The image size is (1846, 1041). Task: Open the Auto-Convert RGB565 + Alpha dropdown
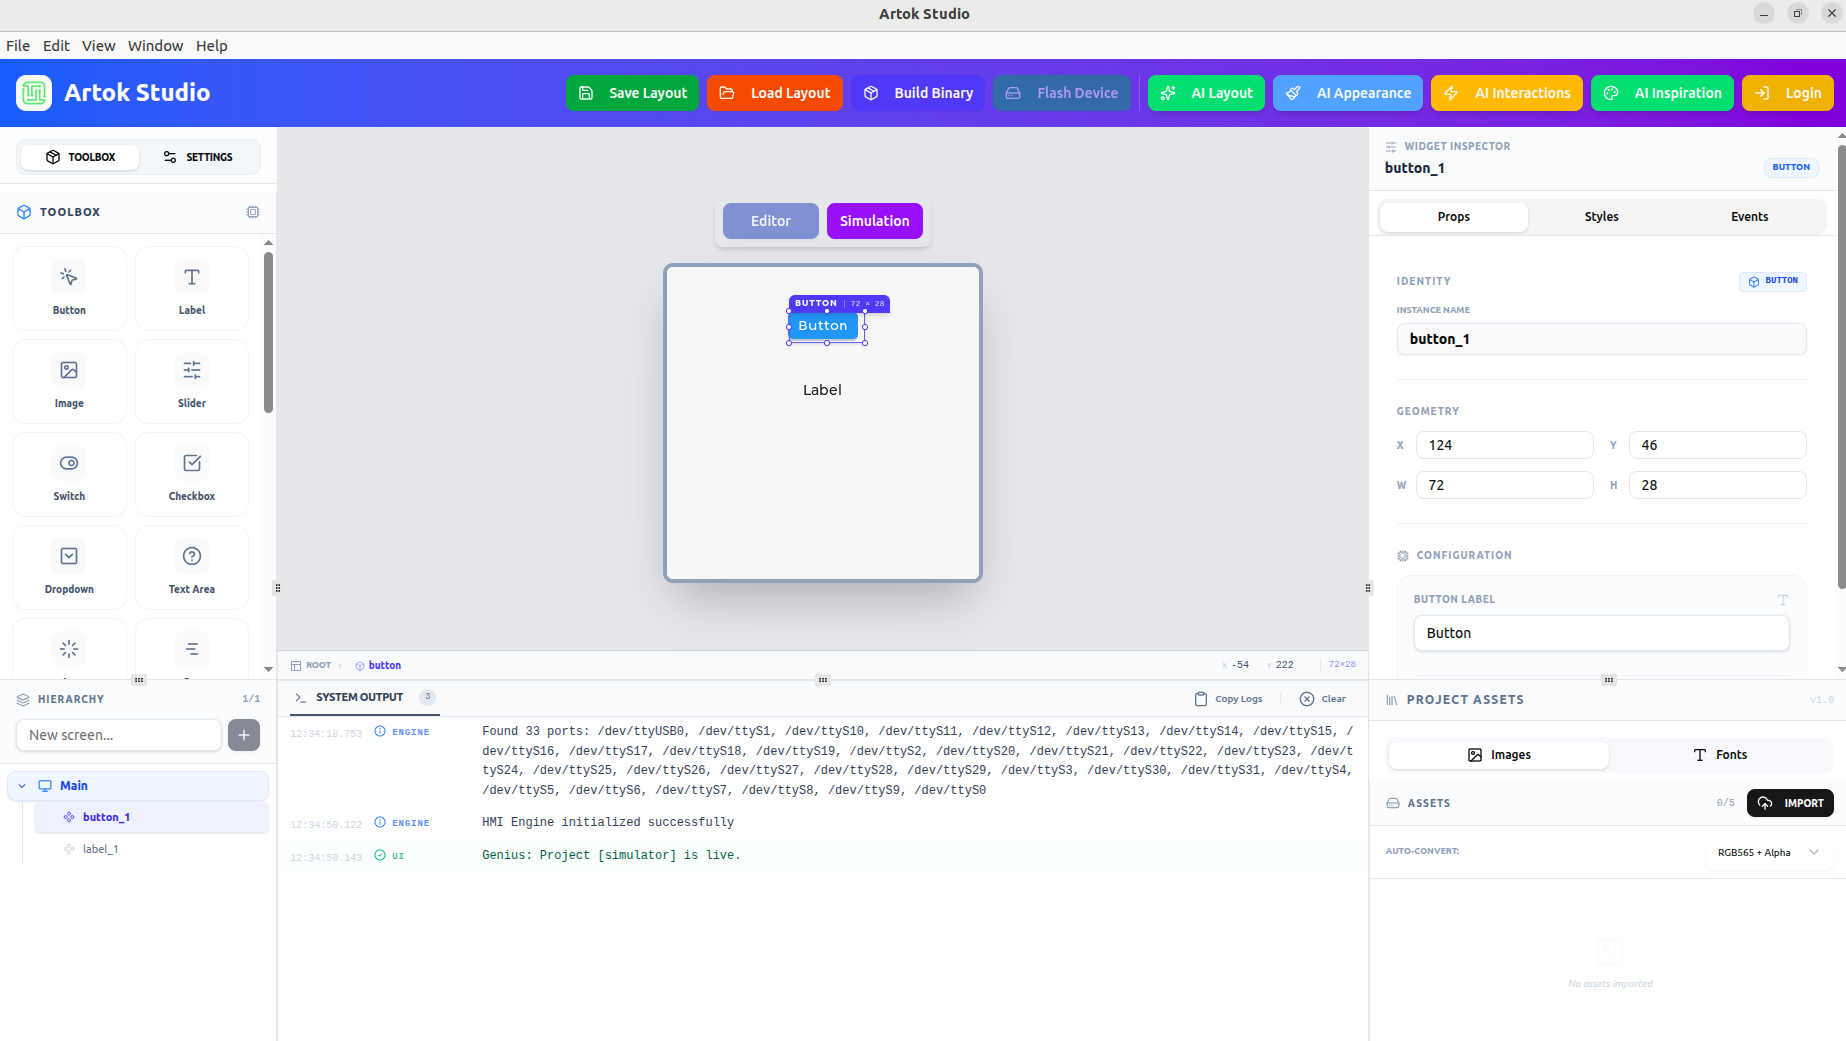[x=1767, y=853]
